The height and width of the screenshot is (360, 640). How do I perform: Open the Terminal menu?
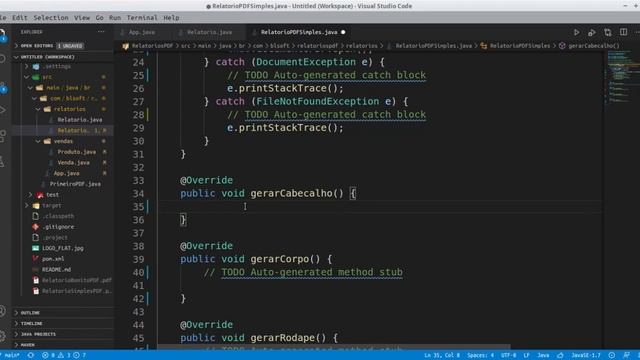click(x=142, y=18)
